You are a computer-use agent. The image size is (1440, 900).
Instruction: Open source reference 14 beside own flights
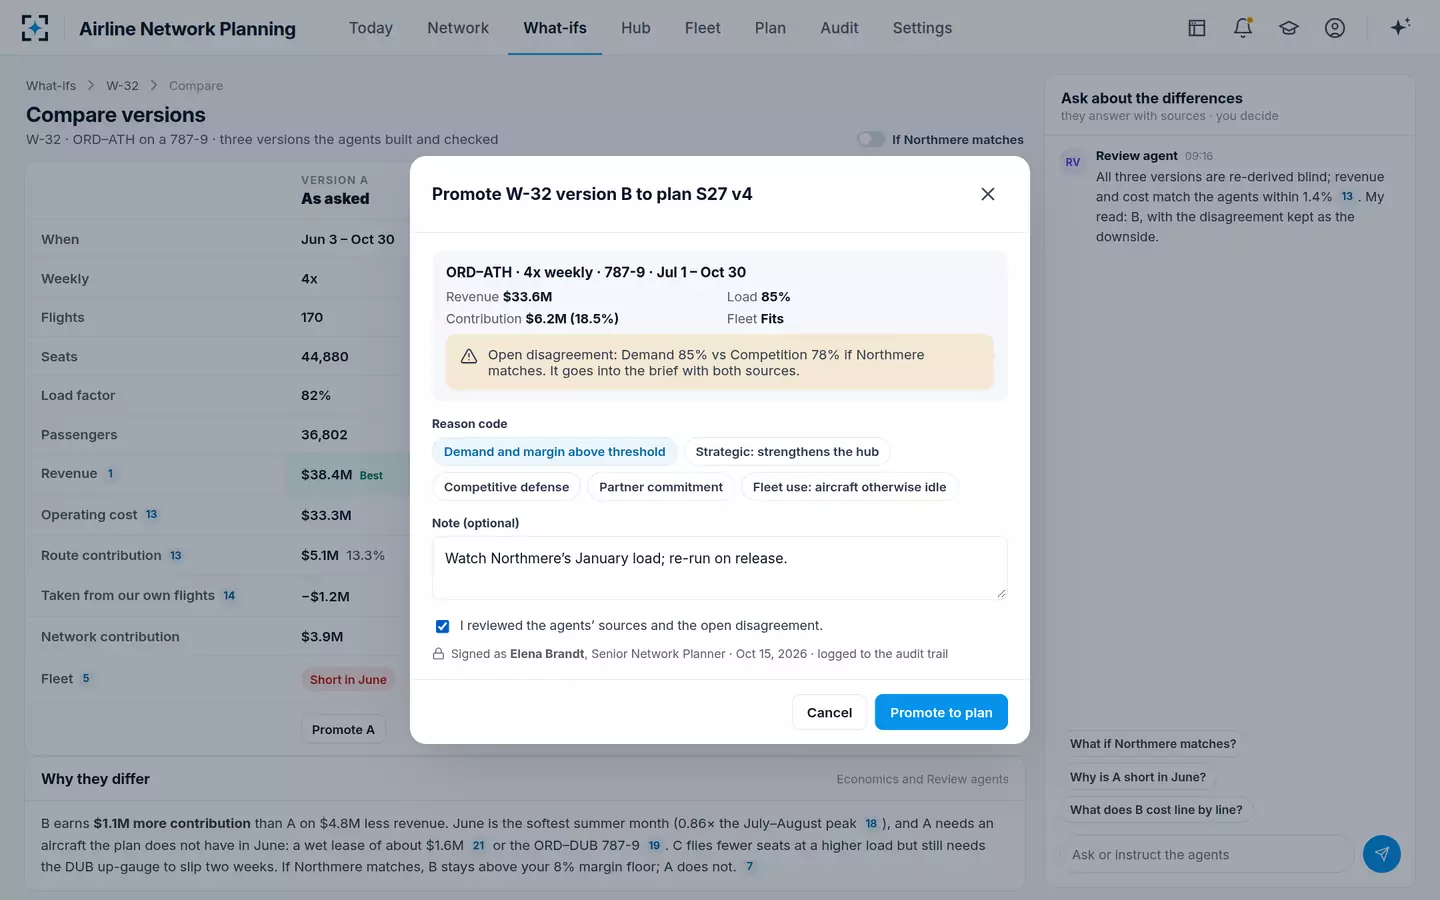click(x=229, y=596)
